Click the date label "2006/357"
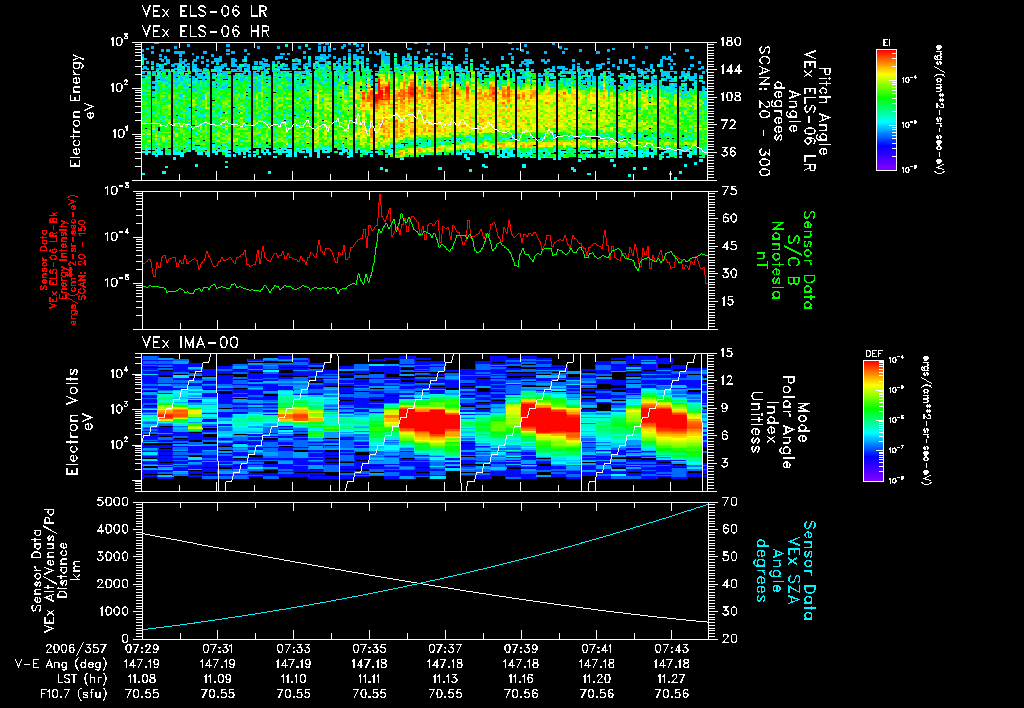 coord(76,649)
